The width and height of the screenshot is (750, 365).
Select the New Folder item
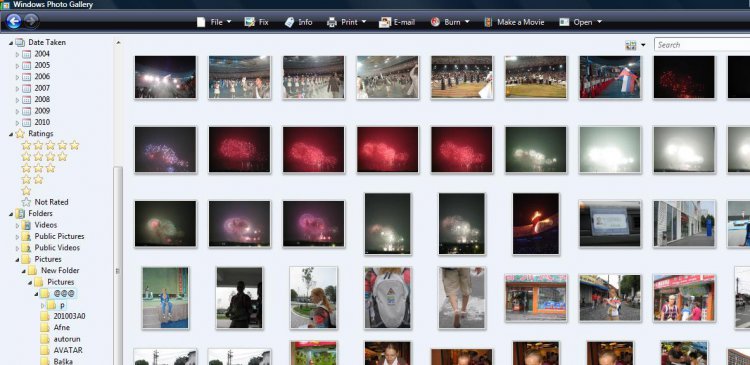(x=54, y=270)
